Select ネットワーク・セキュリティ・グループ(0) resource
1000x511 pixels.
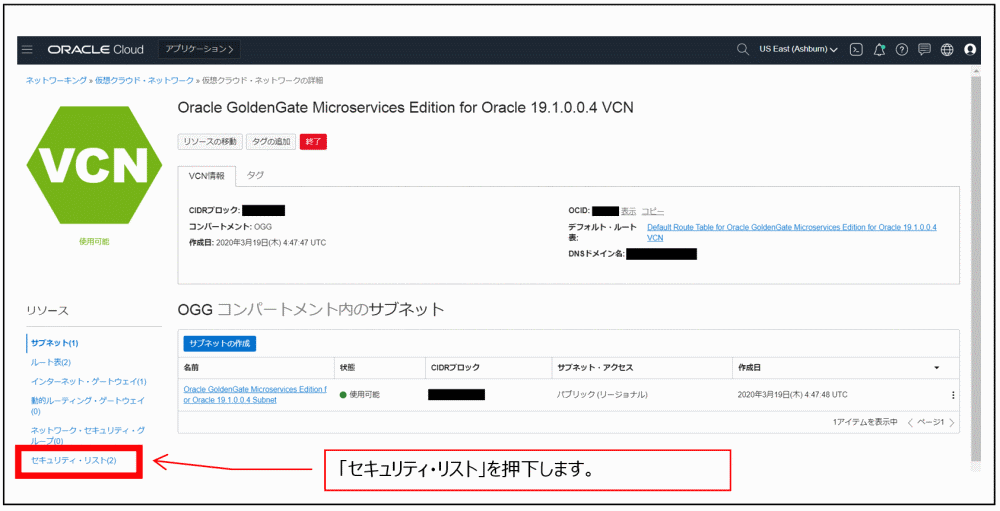pos(88,436)
